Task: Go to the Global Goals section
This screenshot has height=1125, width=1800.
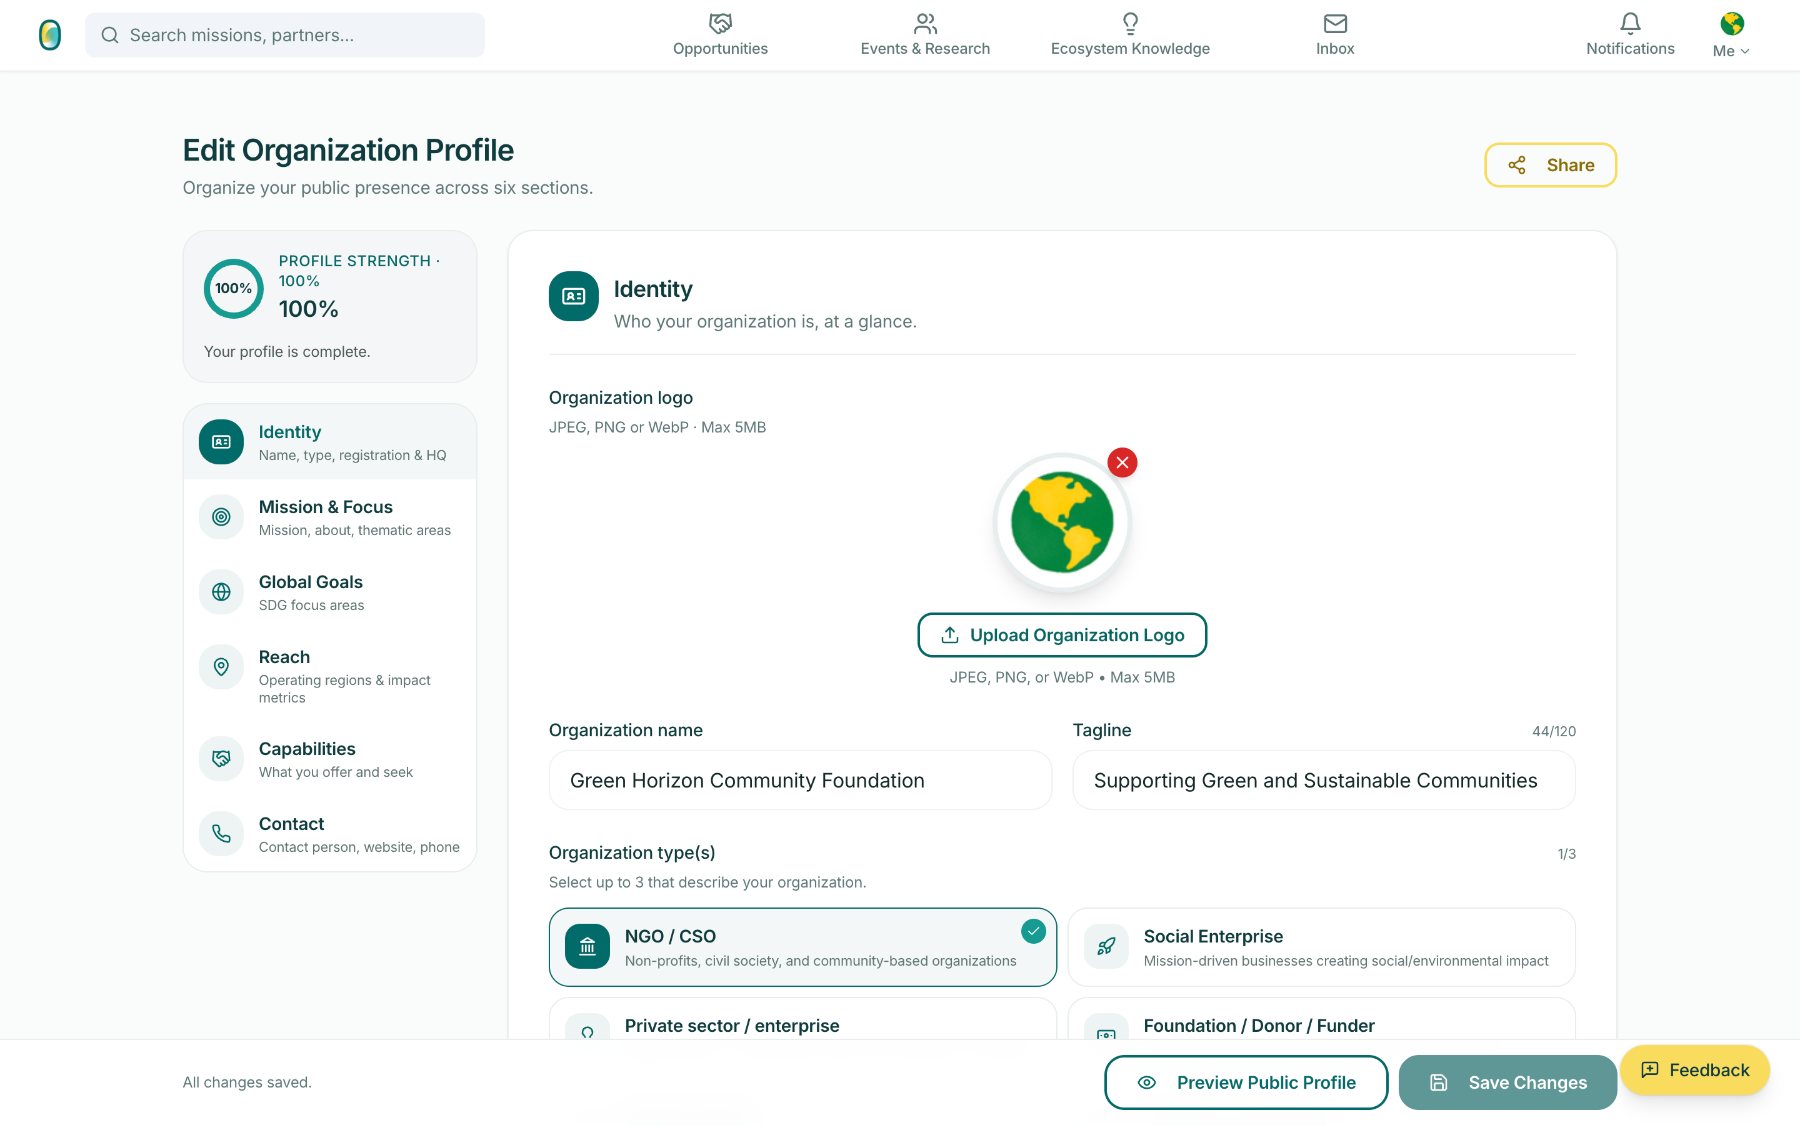Action: (x=330, y=592)
